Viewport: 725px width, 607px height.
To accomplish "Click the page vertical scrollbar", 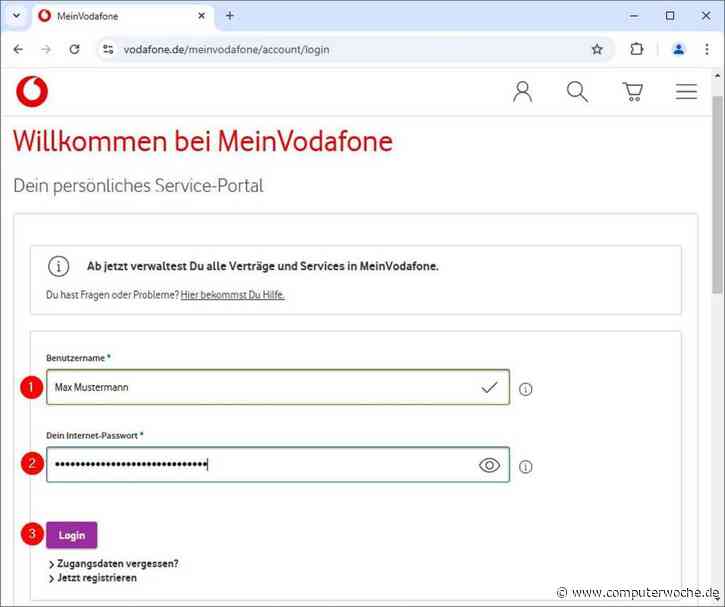I will pos(717,194).
